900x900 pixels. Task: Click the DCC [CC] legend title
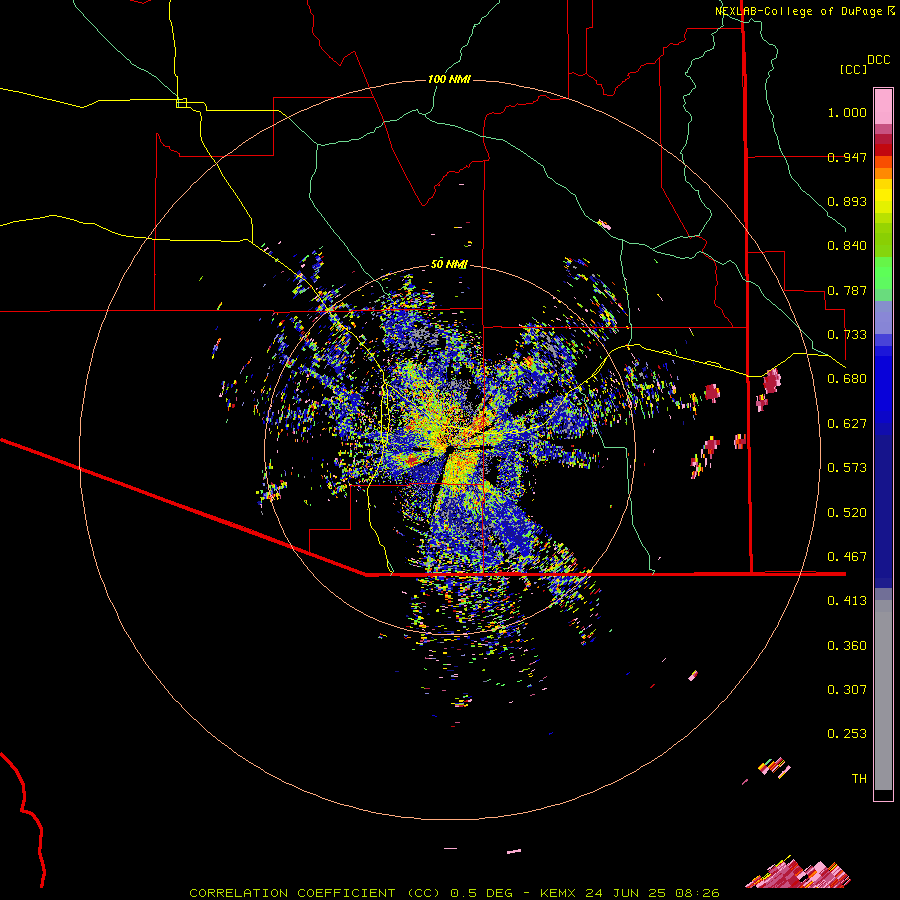click(x=864, y=64)
